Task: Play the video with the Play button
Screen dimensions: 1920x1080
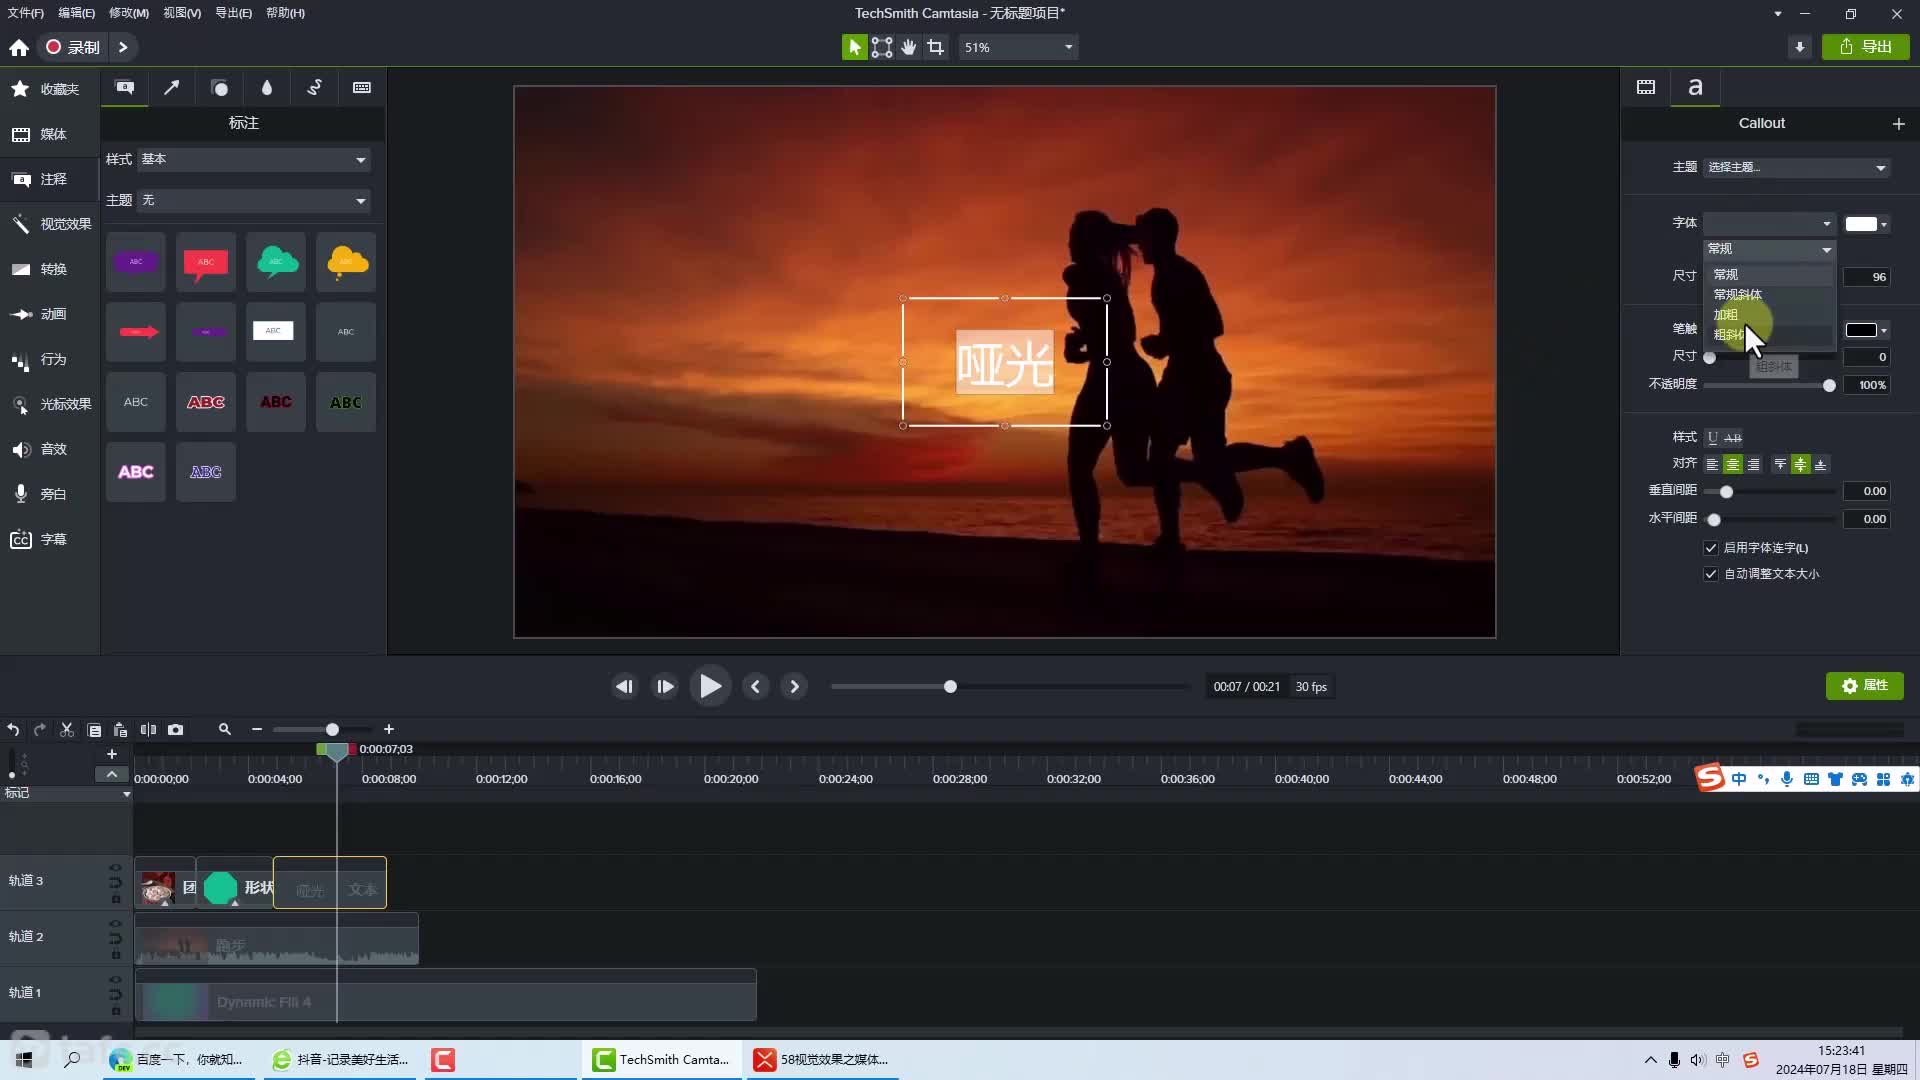Action: point(710,686)
